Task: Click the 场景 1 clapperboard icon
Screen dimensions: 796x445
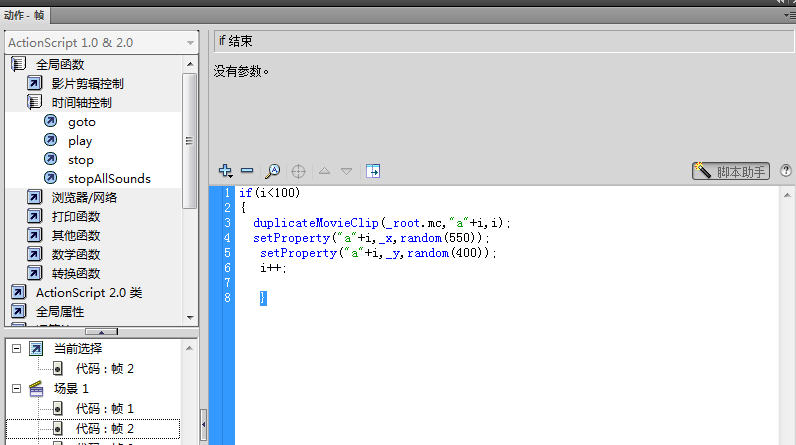Action: [x=36, y=389]
